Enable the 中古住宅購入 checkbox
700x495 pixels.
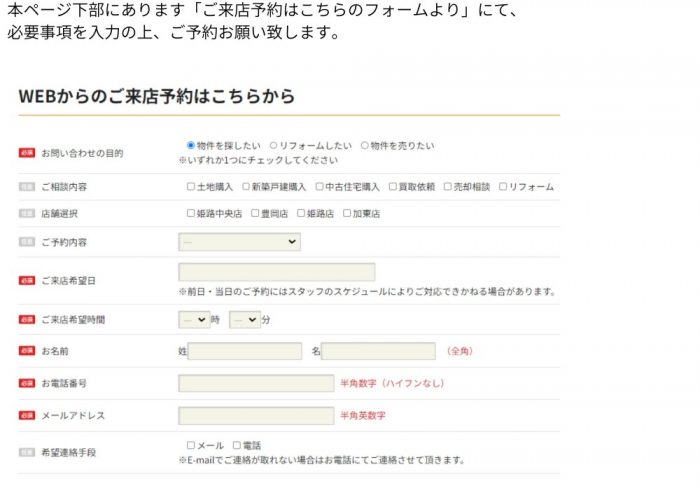coord(319,187)
